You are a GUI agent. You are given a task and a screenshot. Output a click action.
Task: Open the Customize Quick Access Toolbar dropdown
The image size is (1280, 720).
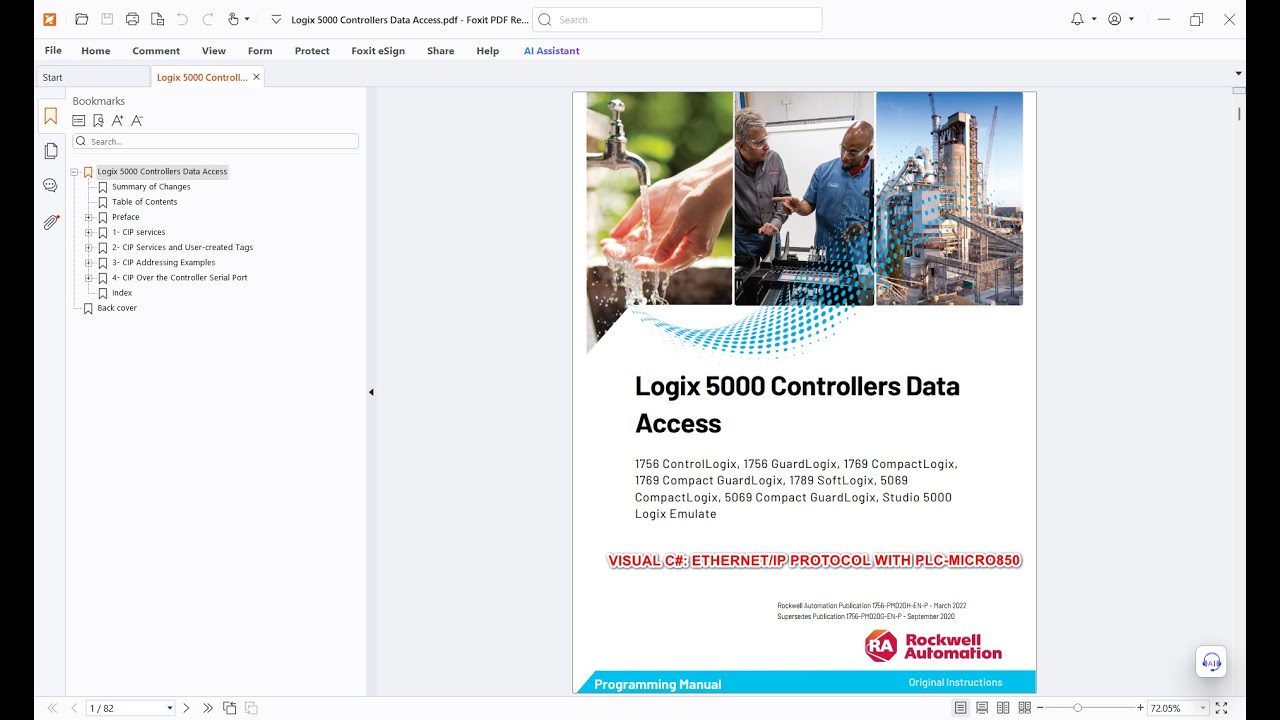point(277,19)
